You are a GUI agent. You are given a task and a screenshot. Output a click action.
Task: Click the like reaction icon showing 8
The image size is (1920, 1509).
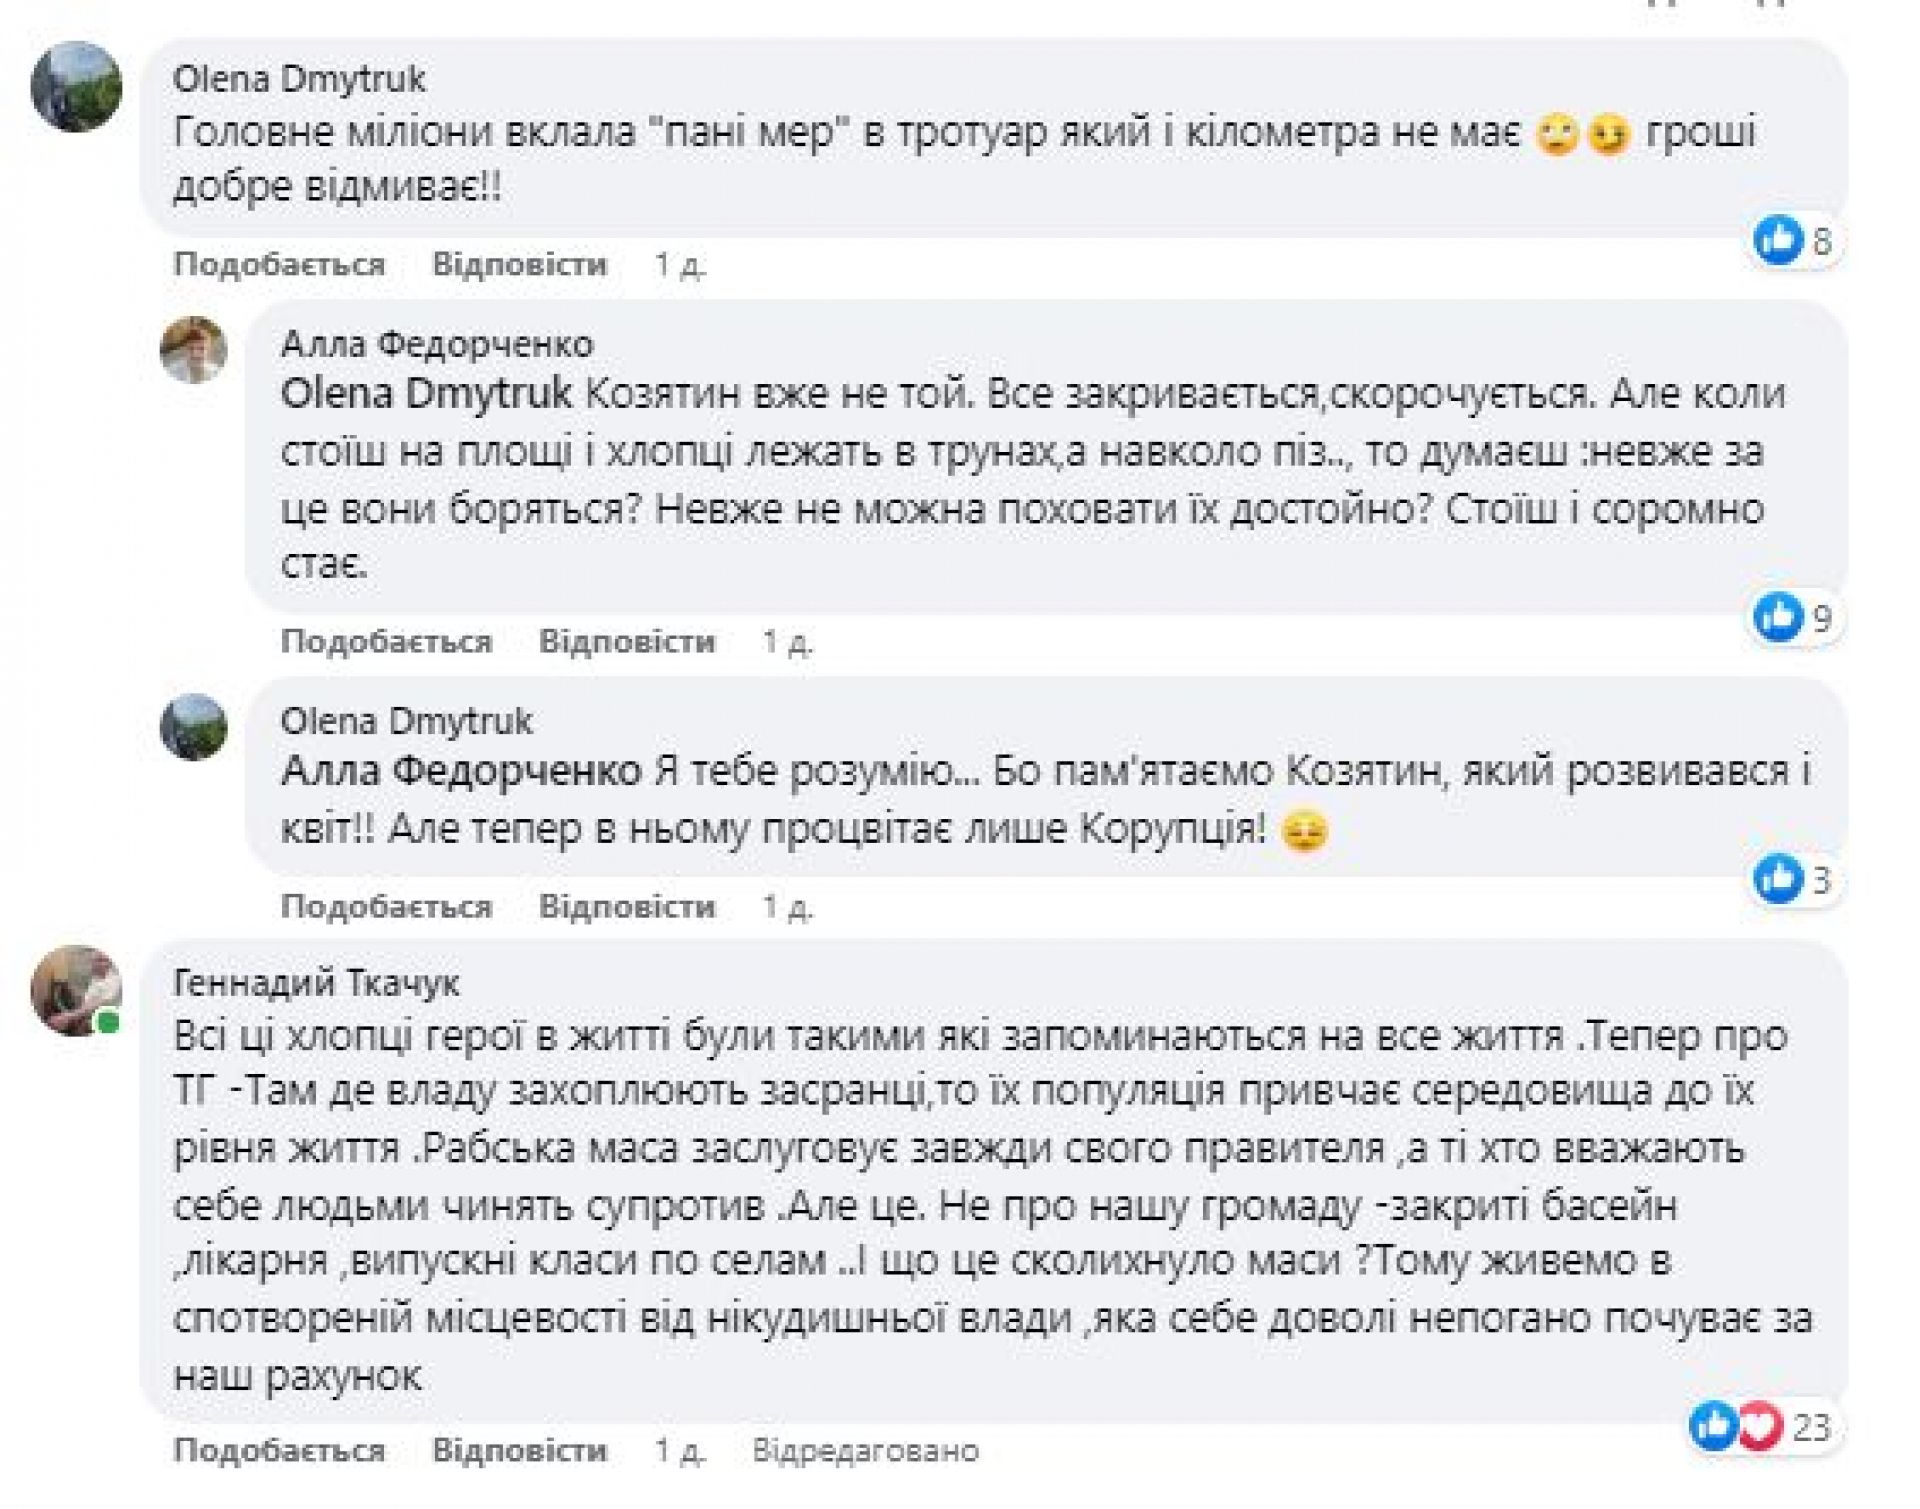(1778, 240)
